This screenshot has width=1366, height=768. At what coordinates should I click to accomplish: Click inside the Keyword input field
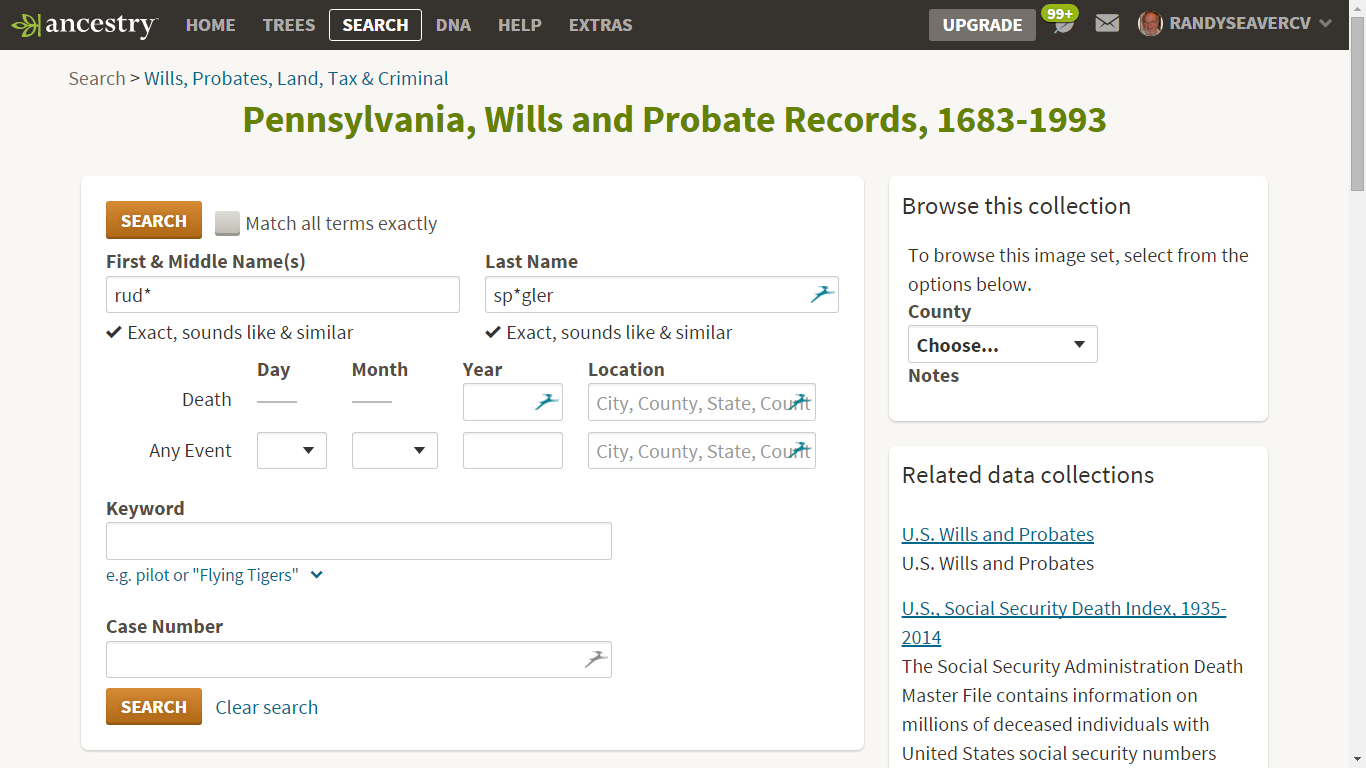click(x=358, y=540)
